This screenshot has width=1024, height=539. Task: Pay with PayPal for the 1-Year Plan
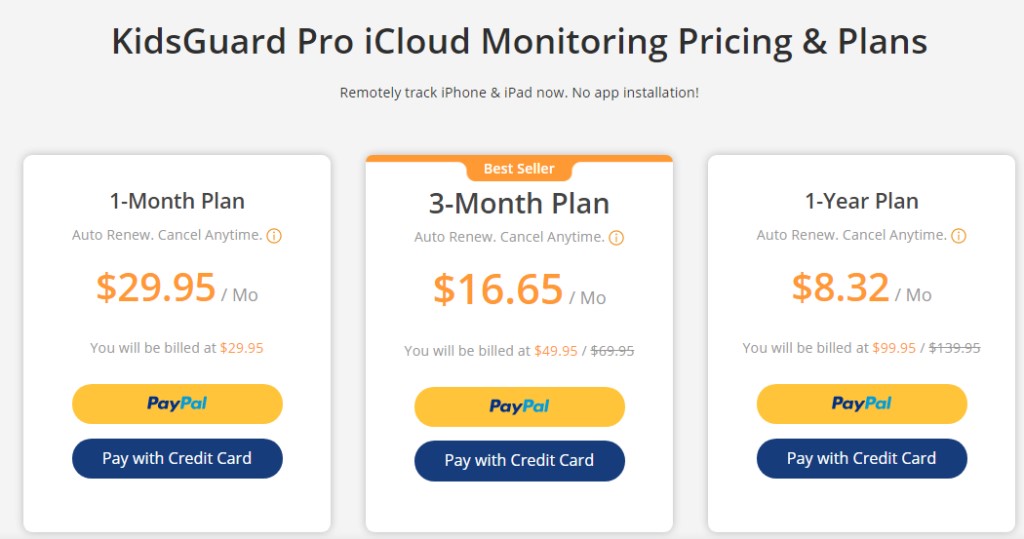coord(861,404)
